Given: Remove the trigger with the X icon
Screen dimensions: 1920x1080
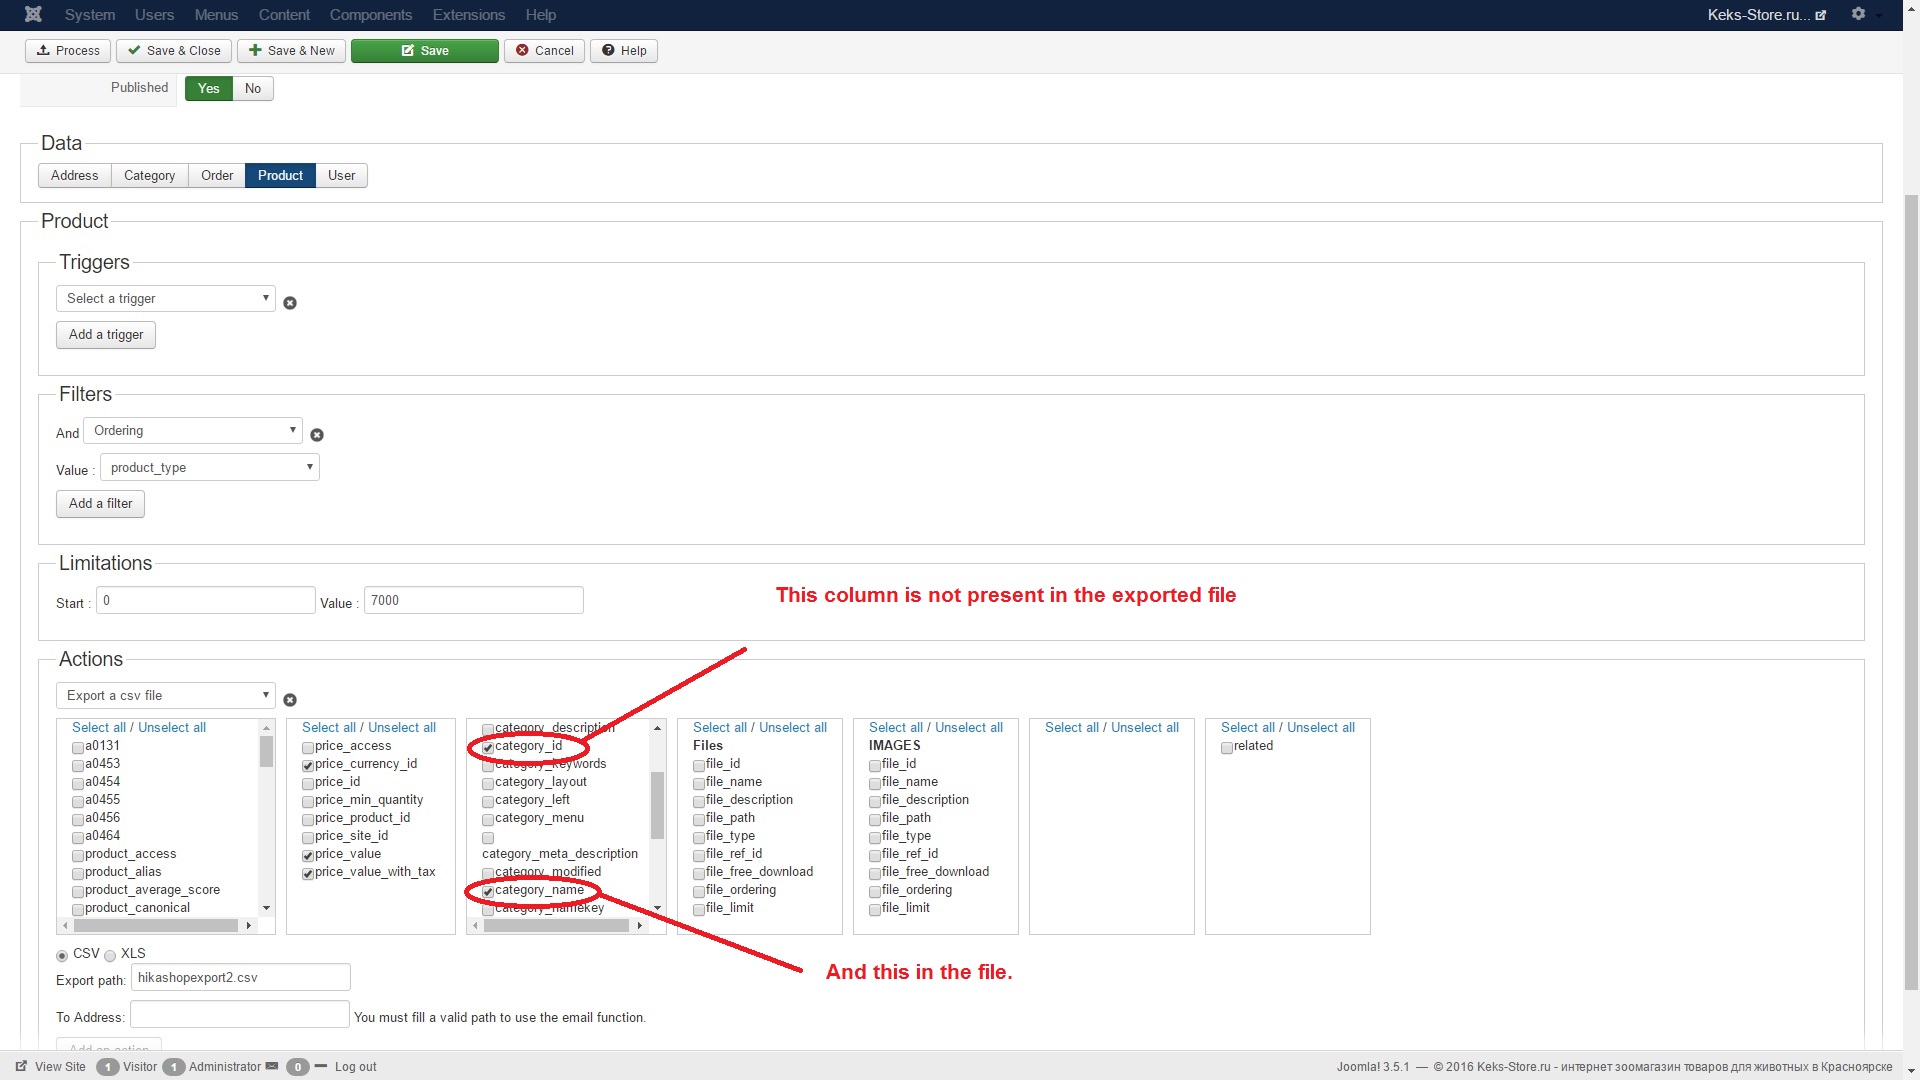Looking at the screenshot, I should [x=290, y=303].
